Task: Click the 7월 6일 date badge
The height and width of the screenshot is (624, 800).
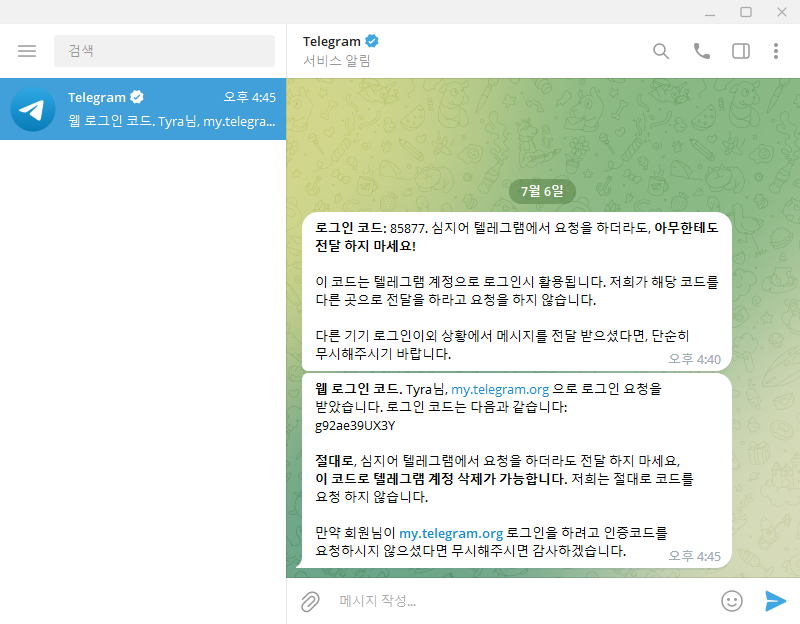Action: click(542, 191)
